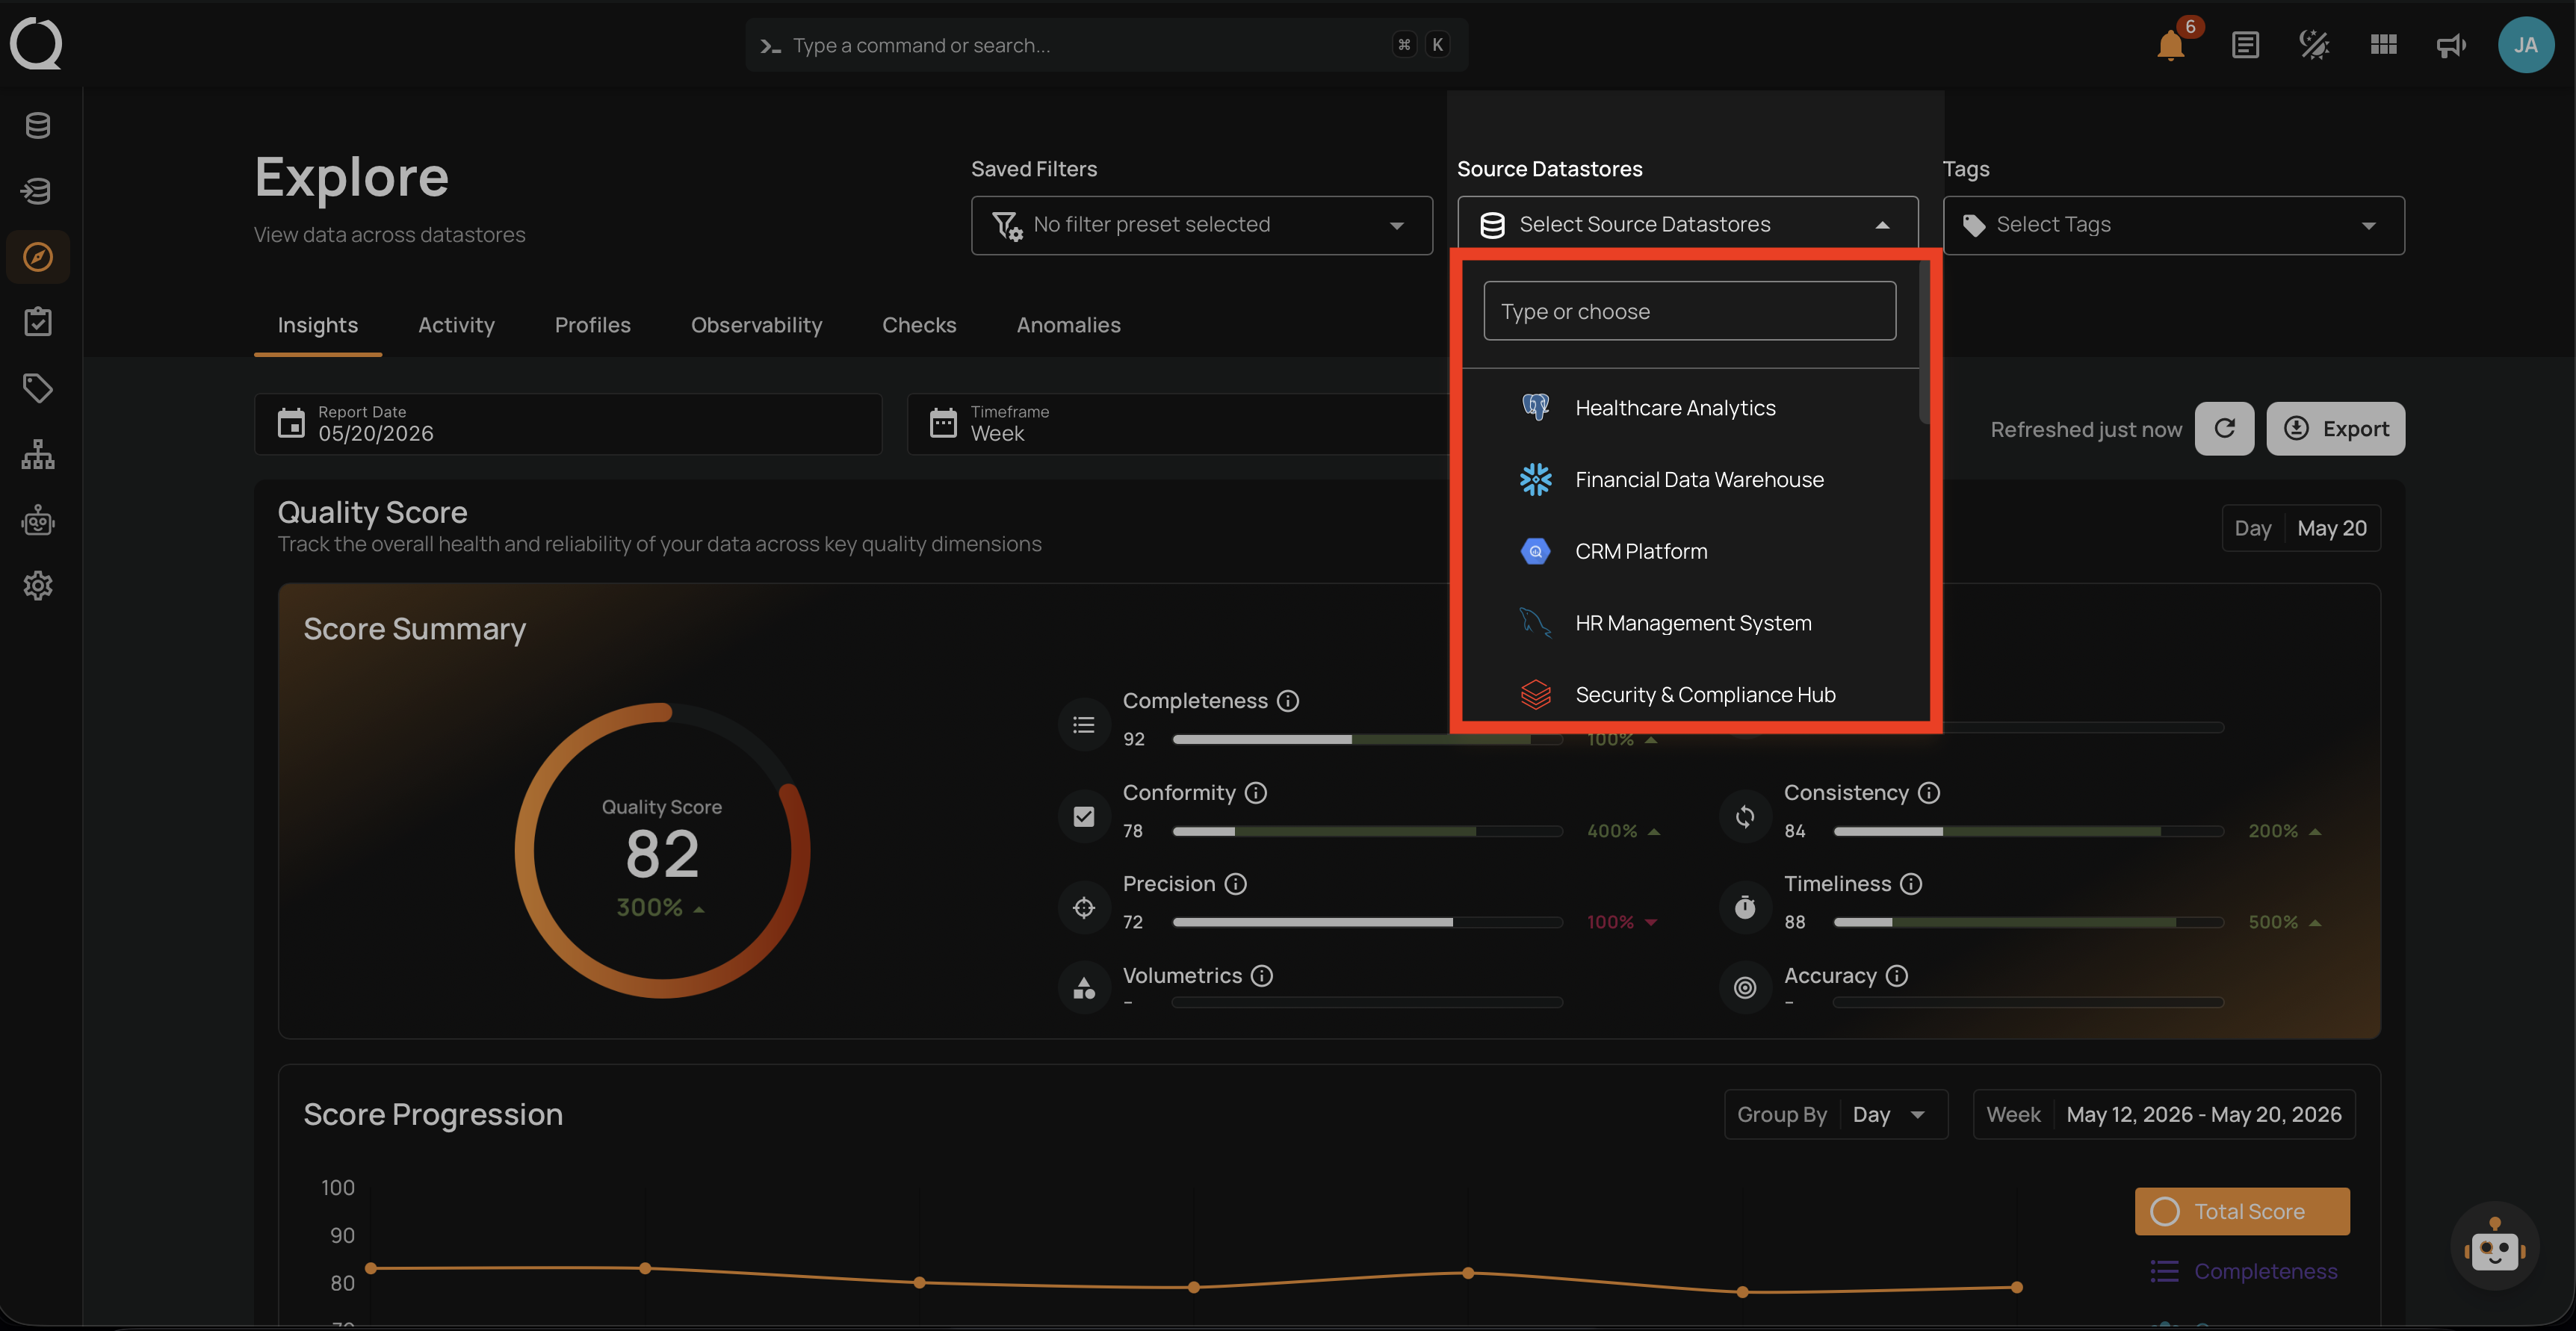
Task: Click the Accuracy info icon
Action: pyautogui.click(x=1897, y=976)
